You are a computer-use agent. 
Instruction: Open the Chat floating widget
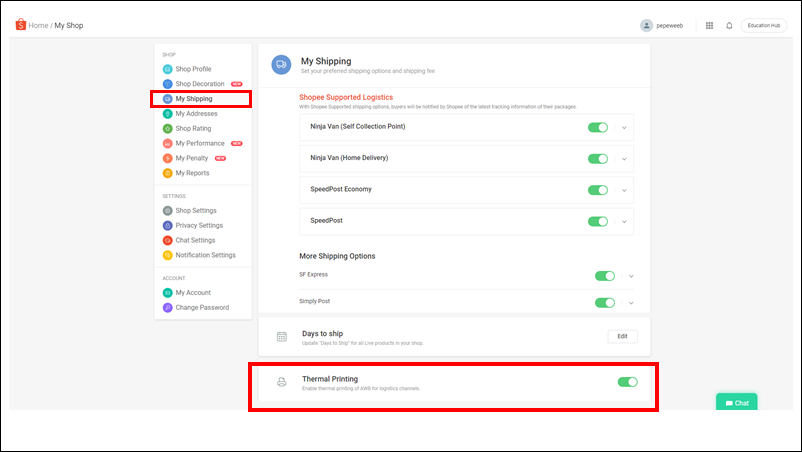click(x=737, y=402)
